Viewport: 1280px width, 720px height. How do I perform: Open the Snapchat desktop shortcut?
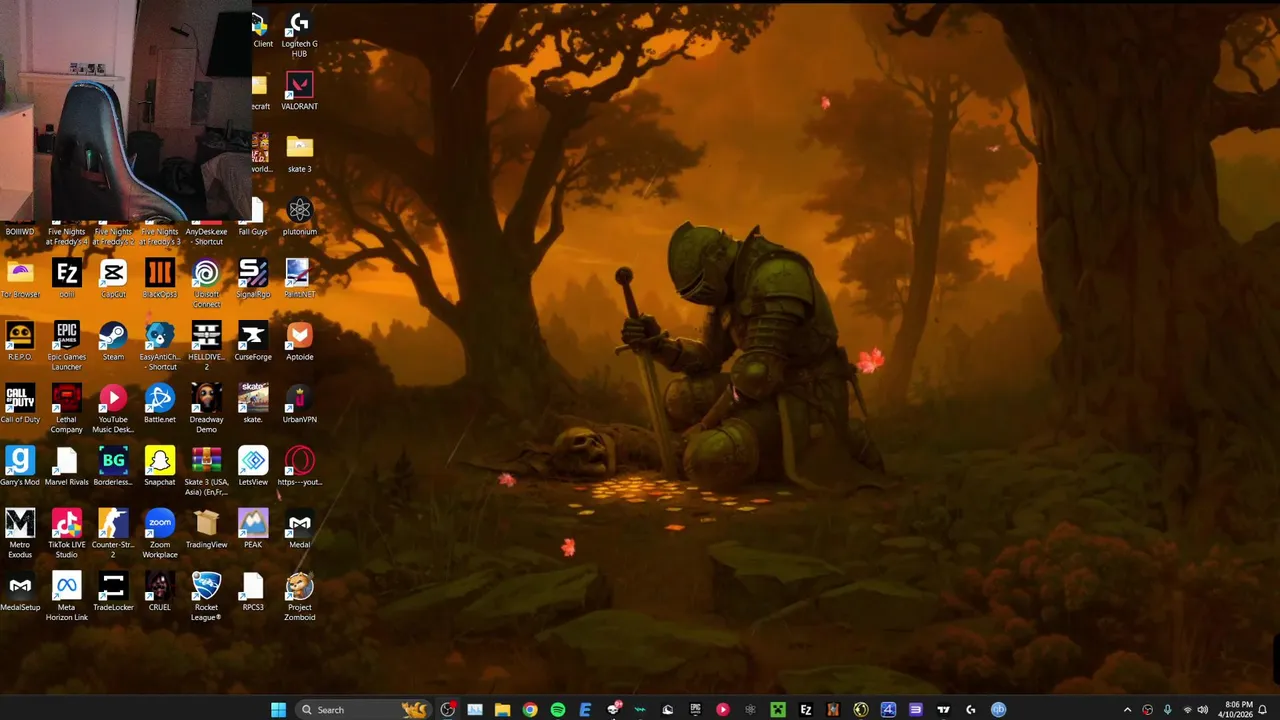(159, 466)
